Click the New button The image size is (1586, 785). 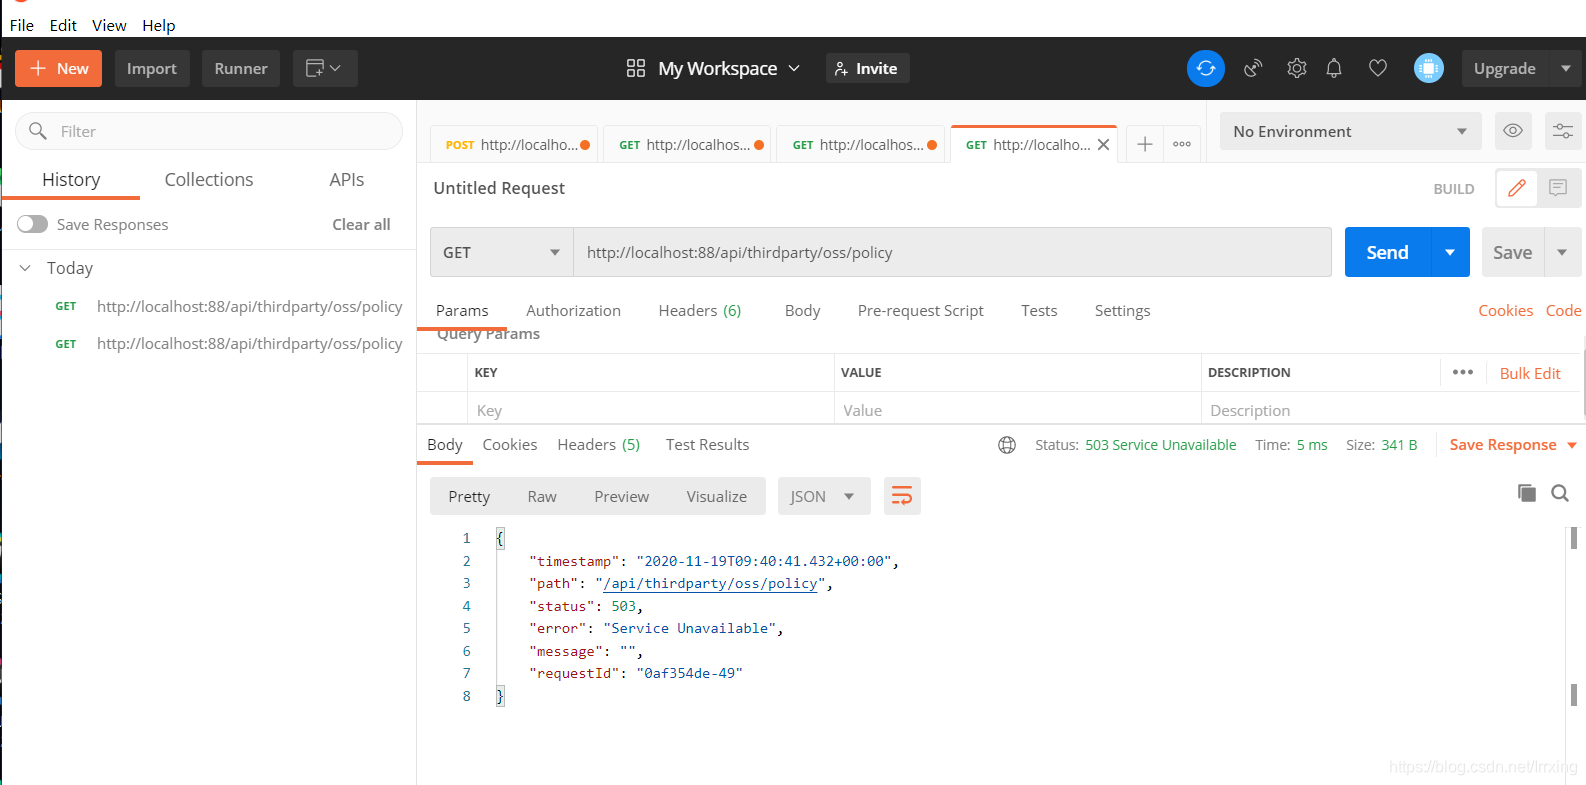point(58,68)
